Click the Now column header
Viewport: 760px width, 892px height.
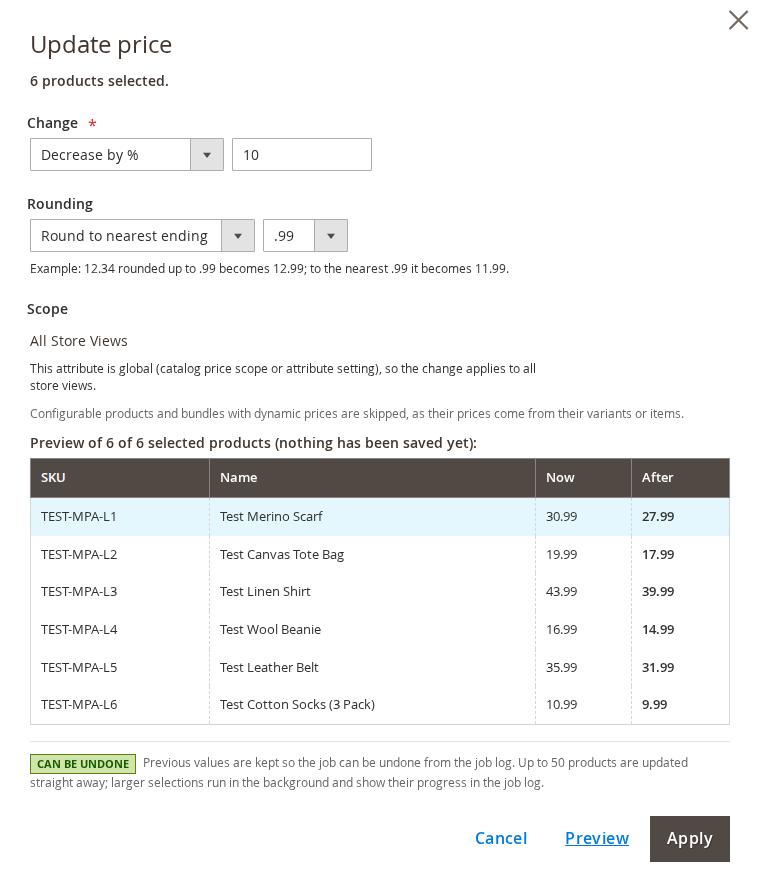click(583, 478)
